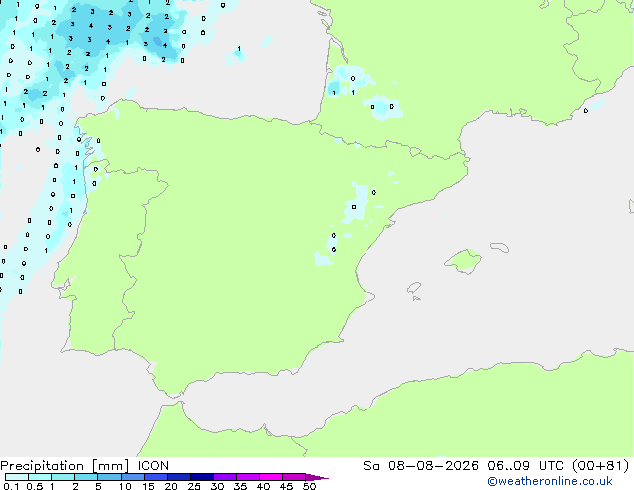This screenshot has width=634, height=490.
Task: Click the '45' legend scale label
Action: coord(286,486)
